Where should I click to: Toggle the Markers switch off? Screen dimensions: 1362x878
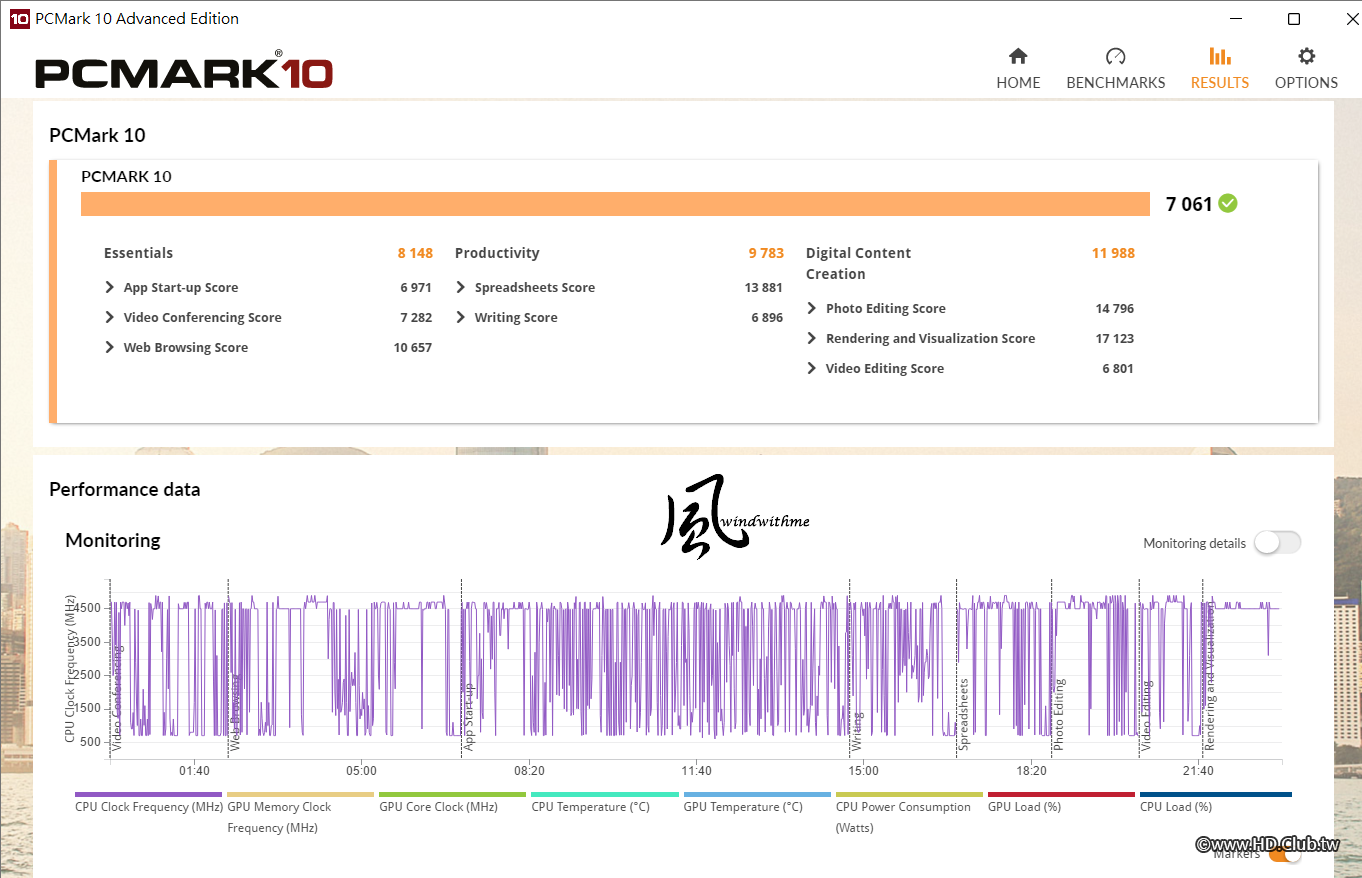coord(1286,853)
